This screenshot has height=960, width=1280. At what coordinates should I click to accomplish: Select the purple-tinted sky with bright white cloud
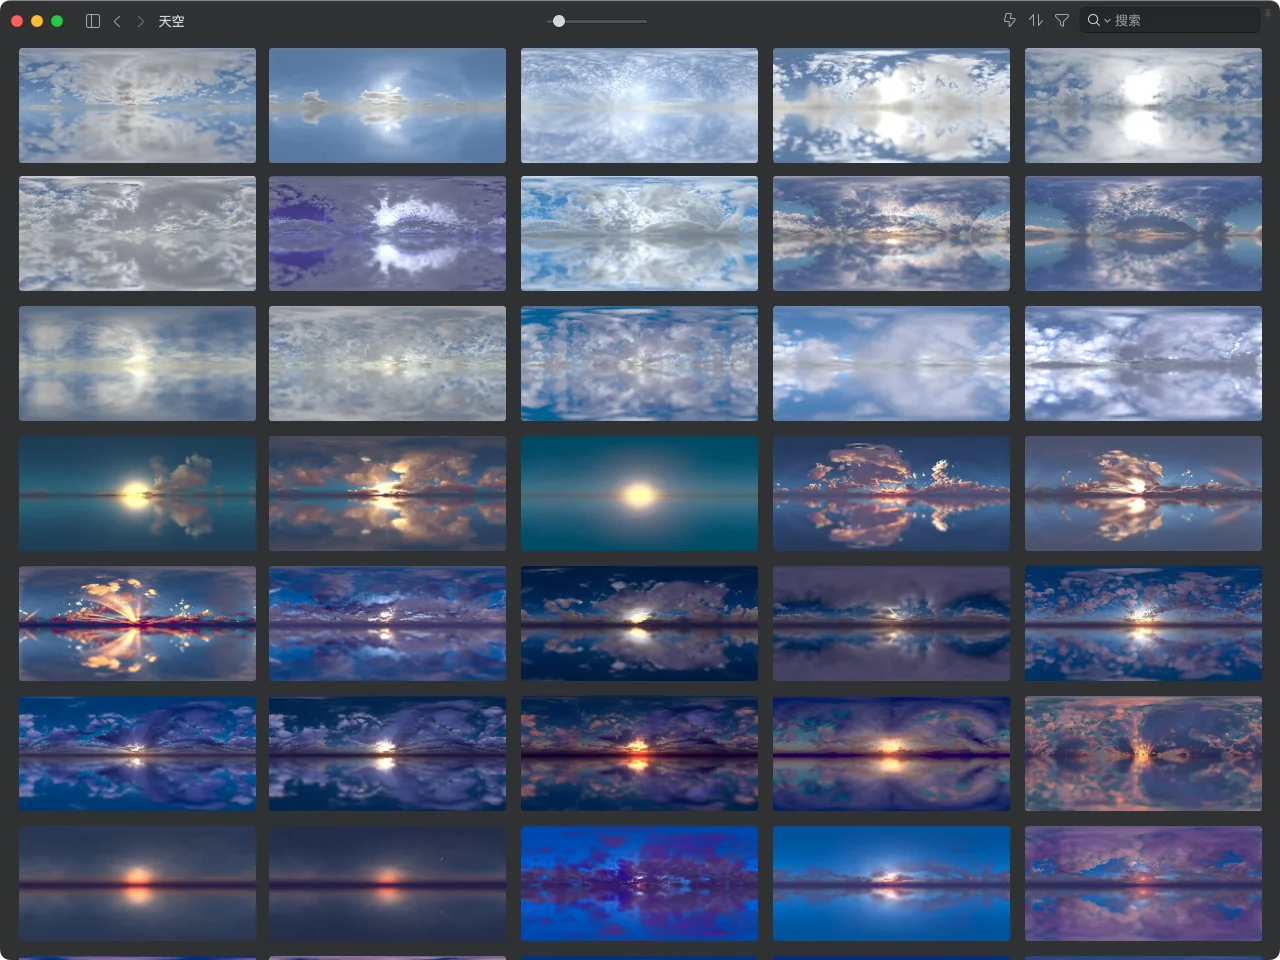(387, 233)
